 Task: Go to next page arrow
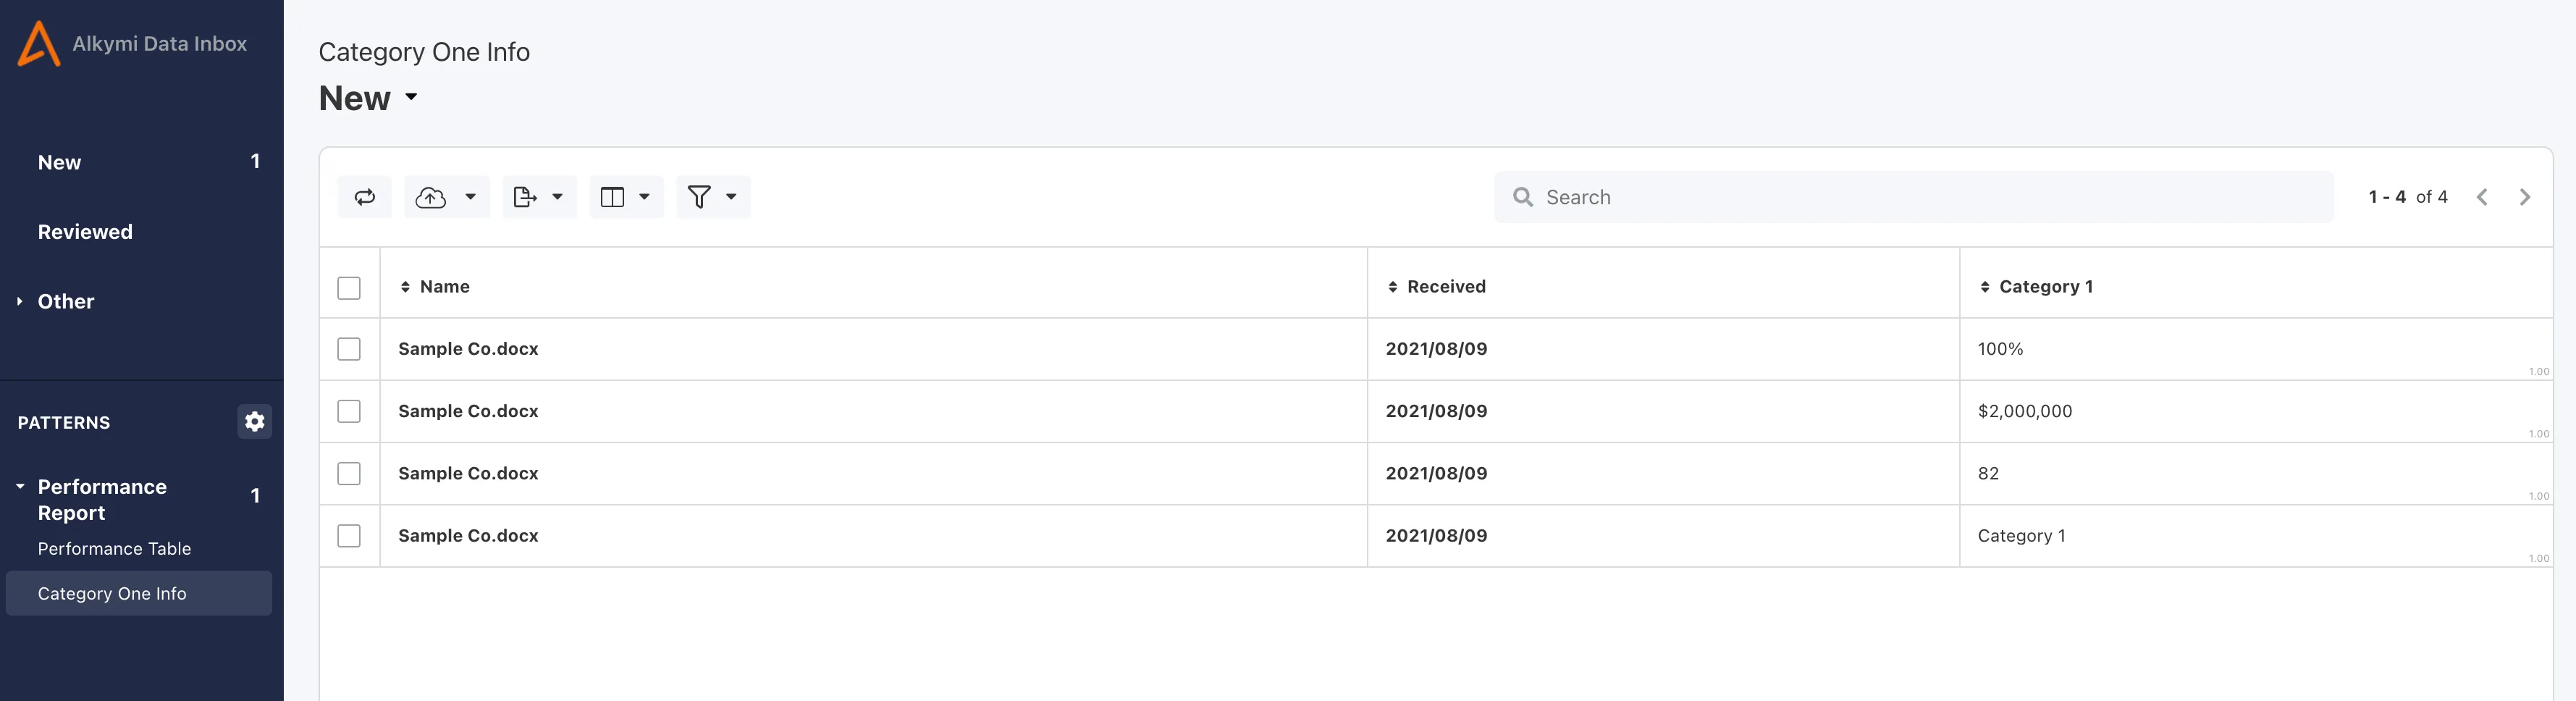(2525, 197)
